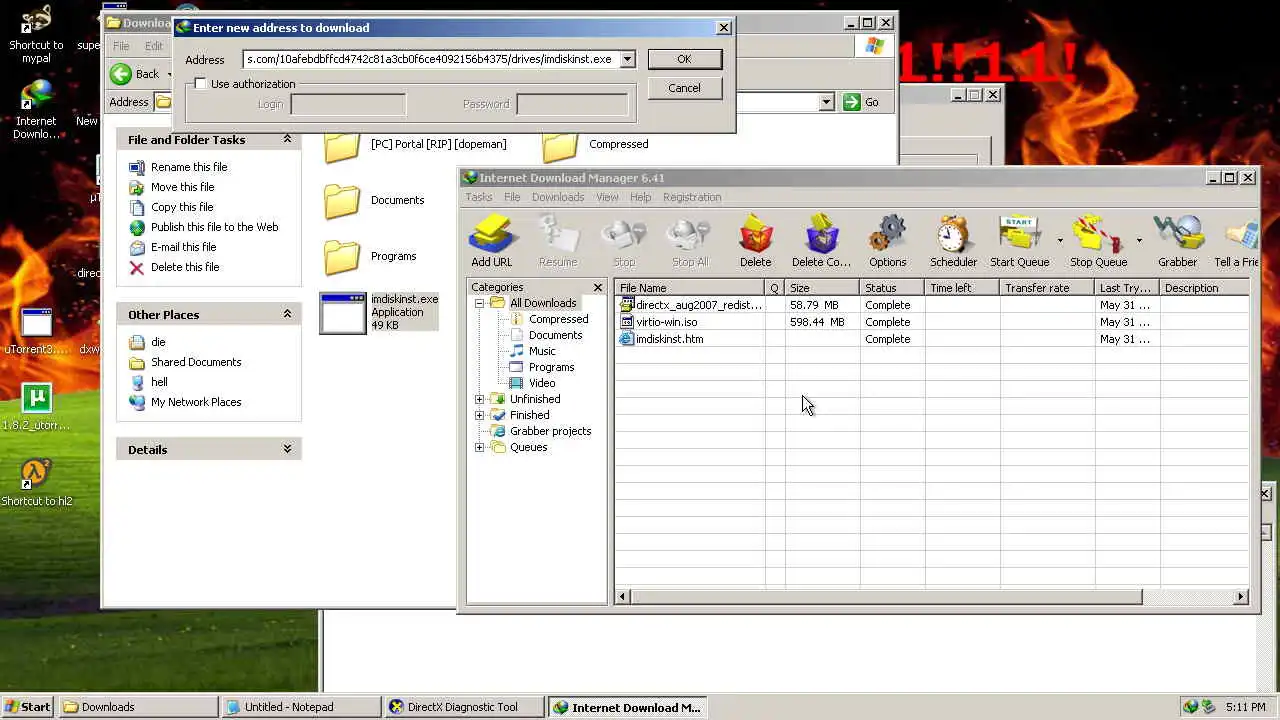
Task: Select the imdiskinst.exe file icon
Action: pyautogui.click(x=343, y=313)
